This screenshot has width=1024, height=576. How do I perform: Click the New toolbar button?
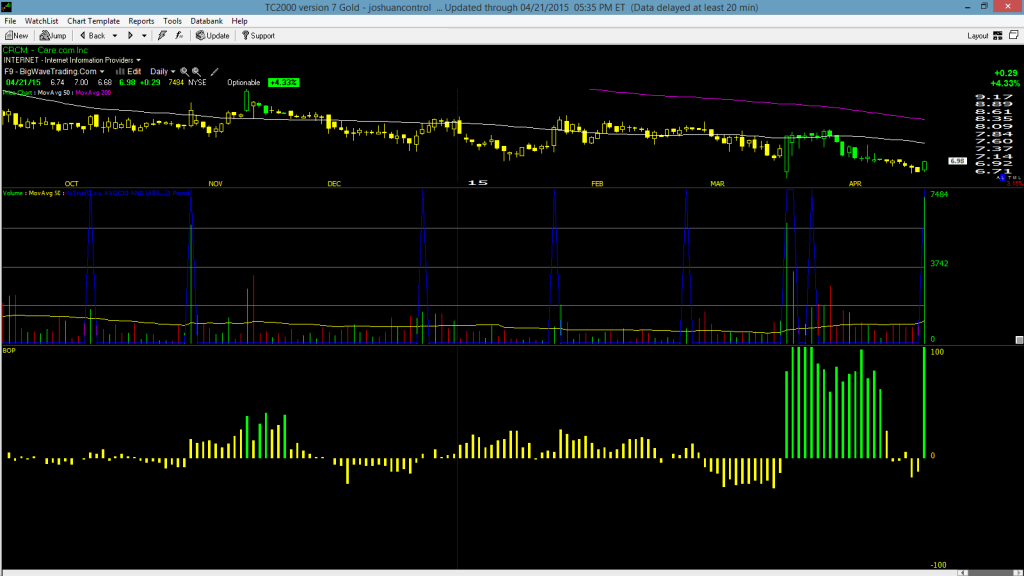pos(16,36)
